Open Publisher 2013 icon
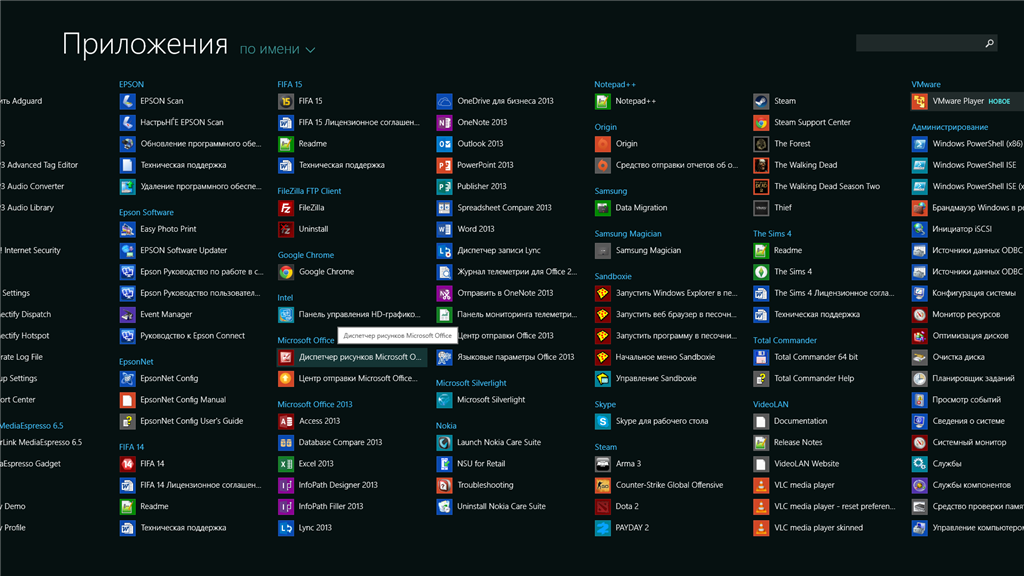Screen dimensions: 1024x576 coord(444,186)
